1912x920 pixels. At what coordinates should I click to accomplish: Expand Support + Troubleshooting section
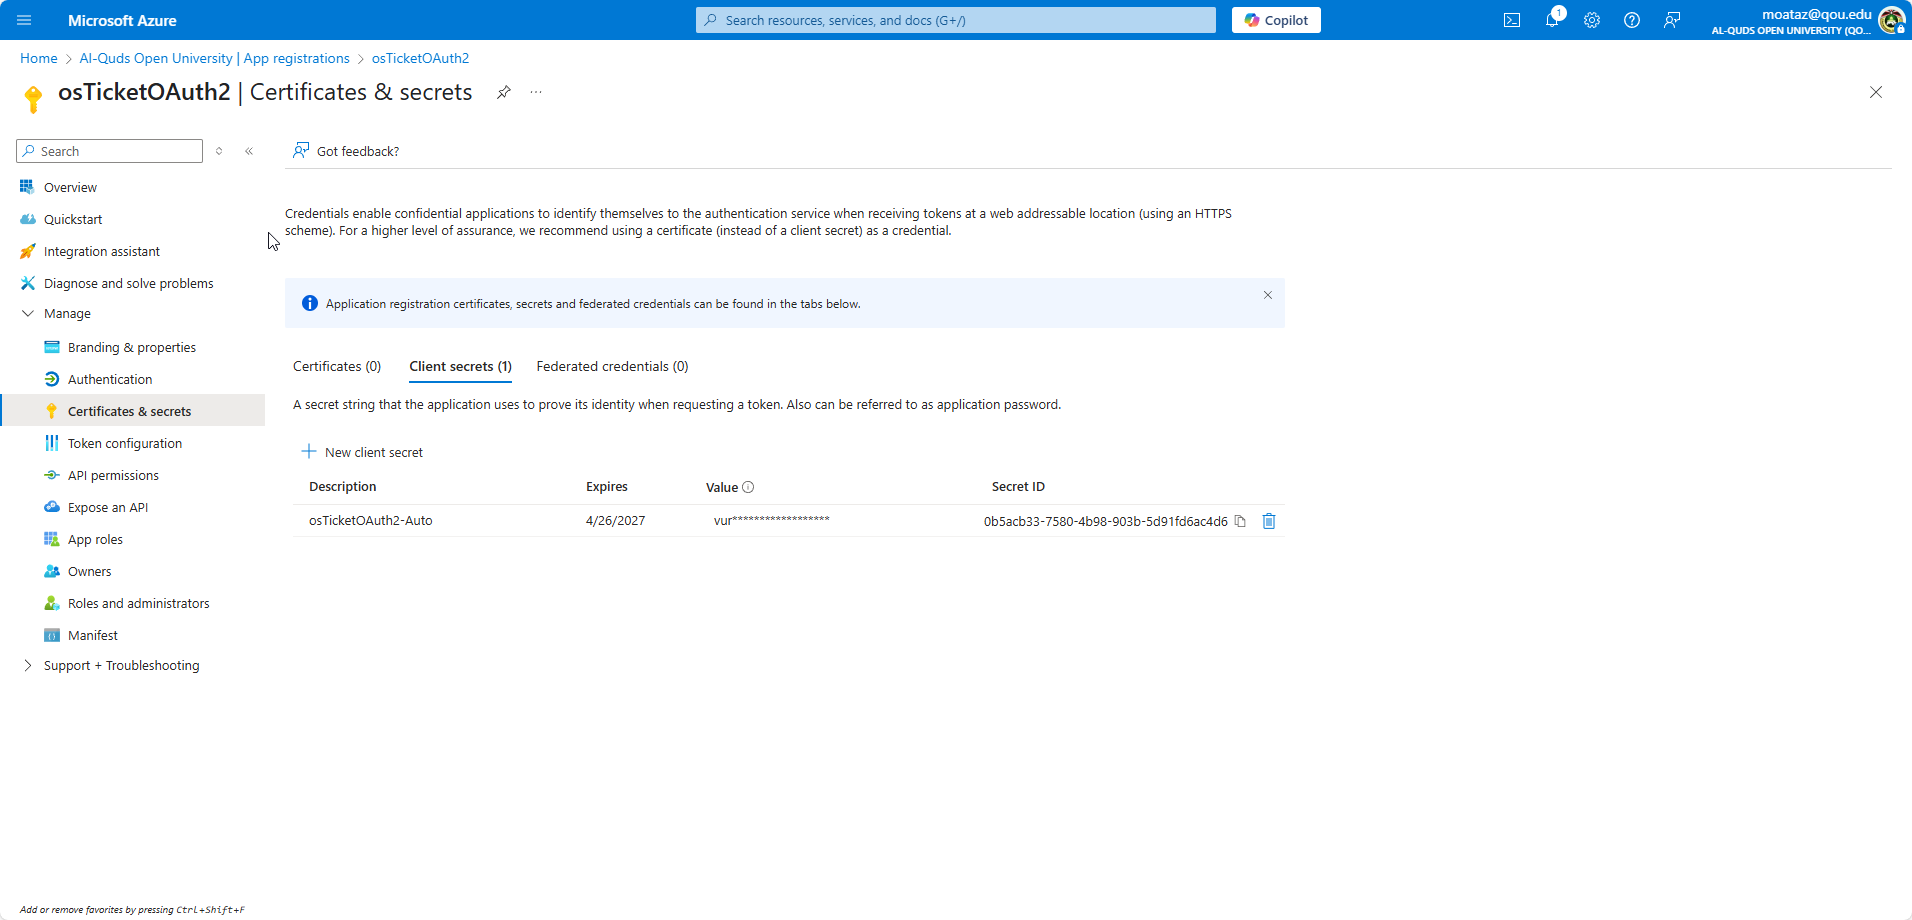28,665
